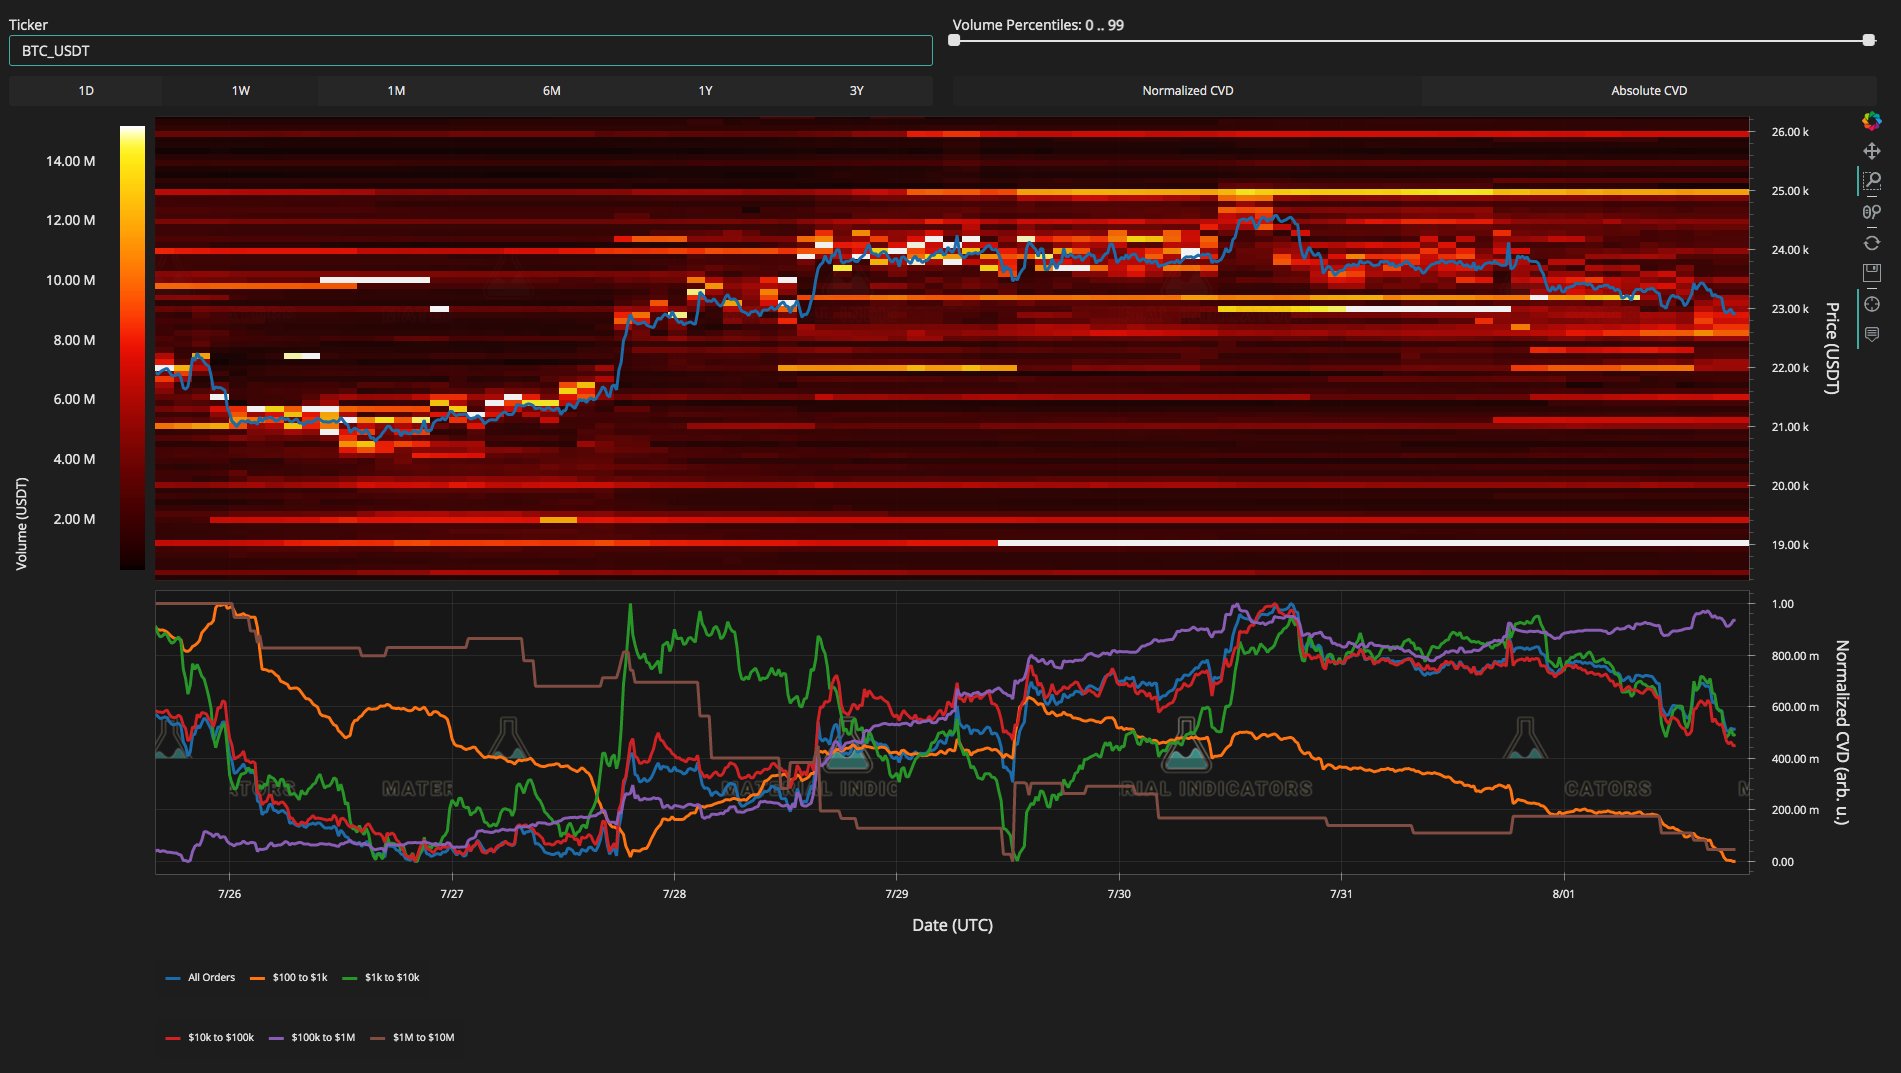Image resolution: width=1901 pixels, height=1073 pixels.
Task: Toggle the Hover tooltip tool
Action: pos(1871,334)
